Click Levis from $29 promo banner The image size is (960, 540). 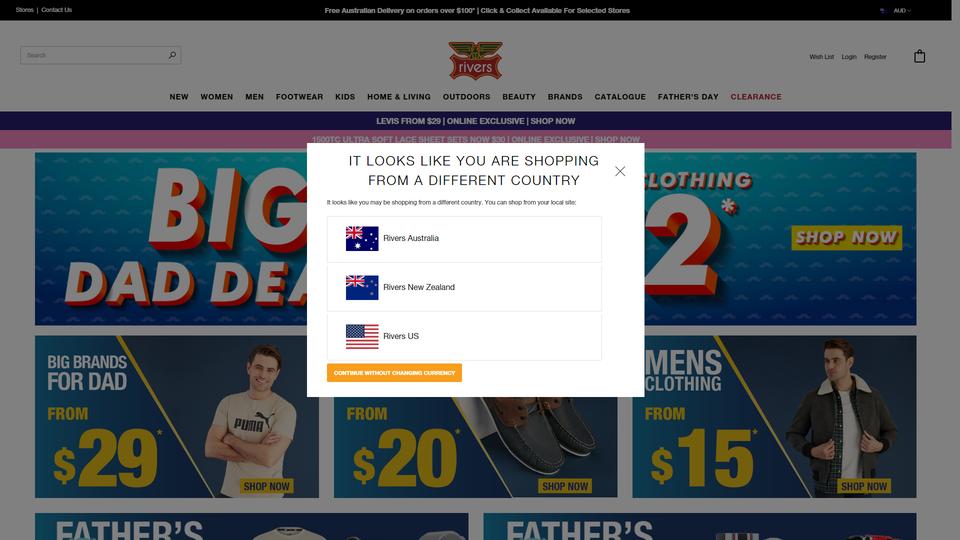[476, 121]
